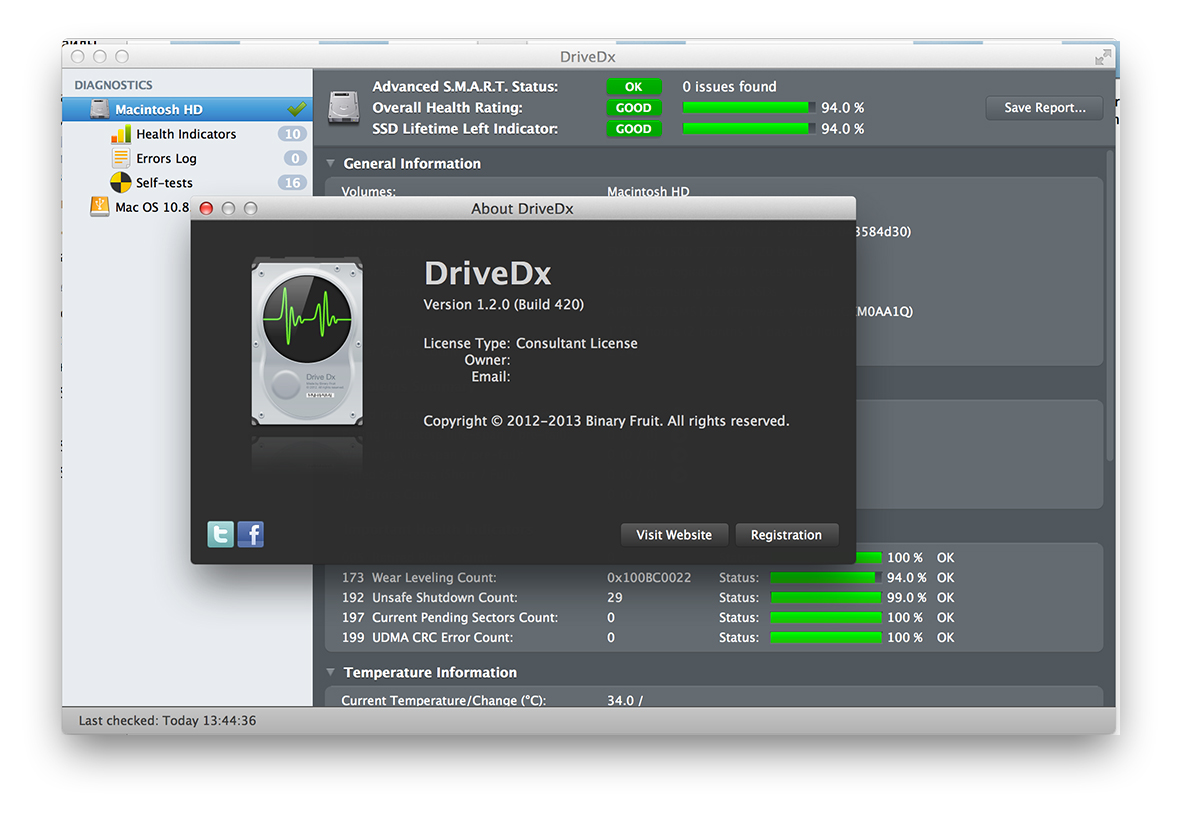Screen dimensions: 1180x816
Task: Click the 'Version 1.2.0 (Build 420)' text
Action: (x=503, y=304)
